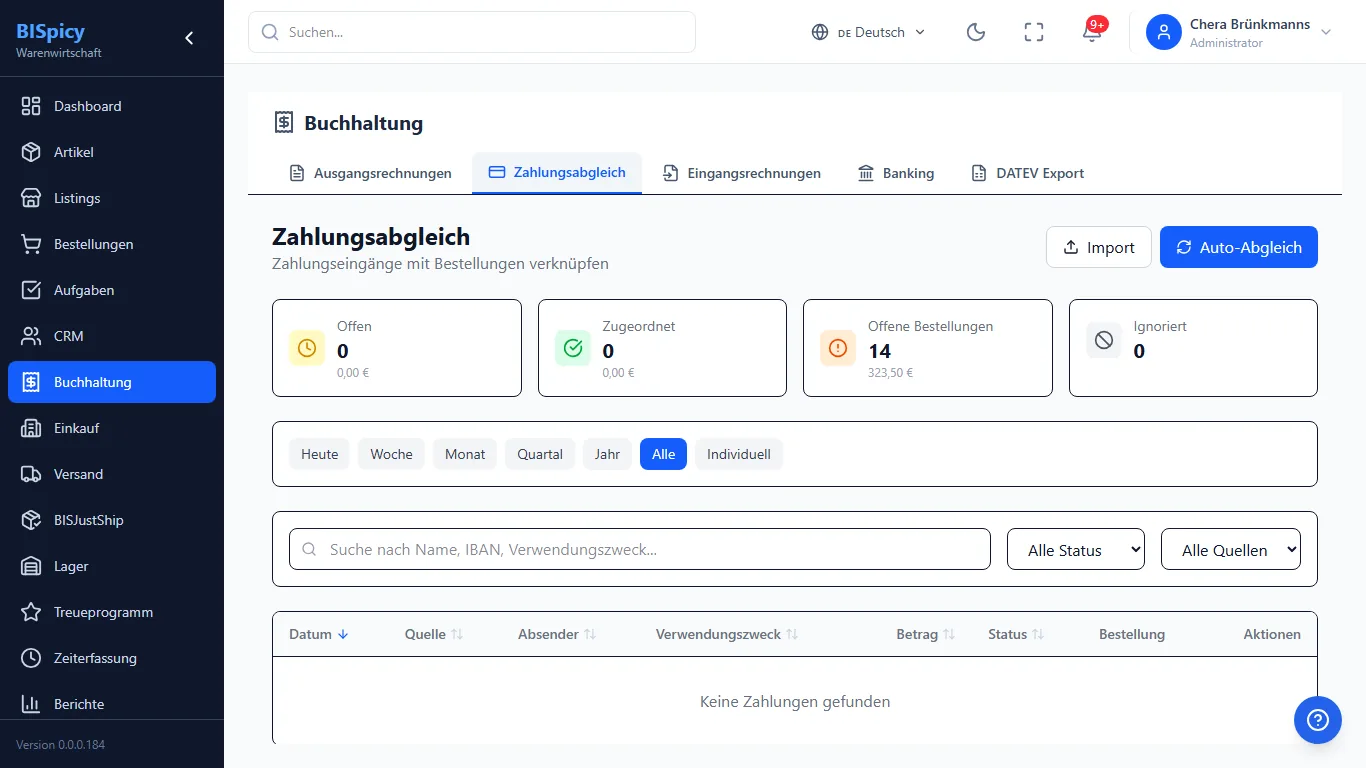Filter payments by Jahr
The width and height of the screenshot is (1366, 768).
tap(607, 454)
